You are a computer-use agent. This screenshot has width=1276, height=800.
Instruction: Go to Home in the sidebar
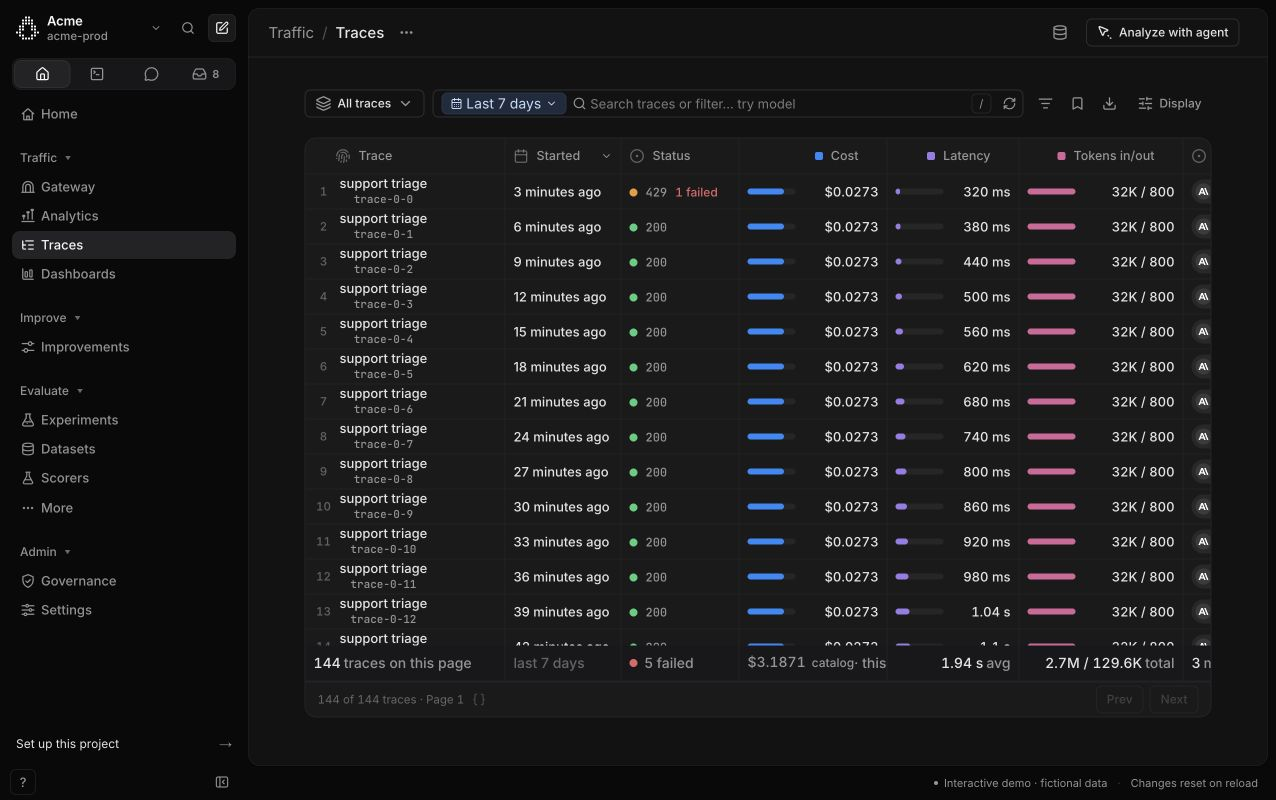click(x=124, y=114)
